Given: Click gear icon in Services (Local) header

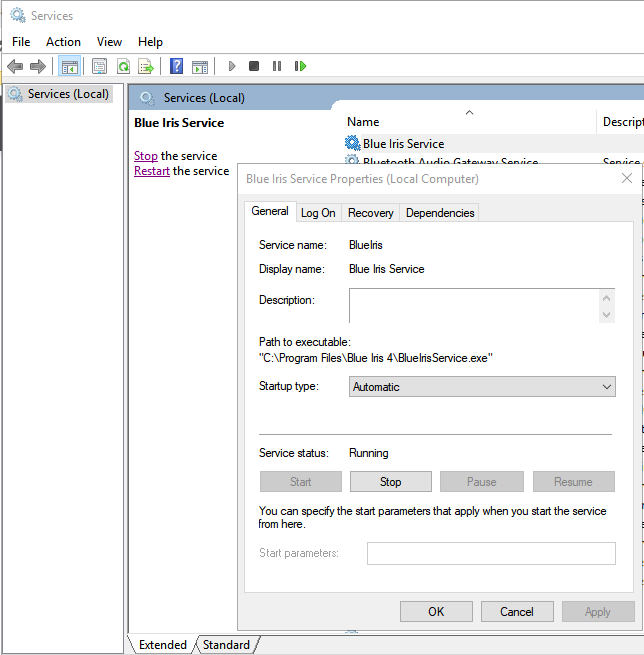Looking at the screenshot, I should coord(147,98).
